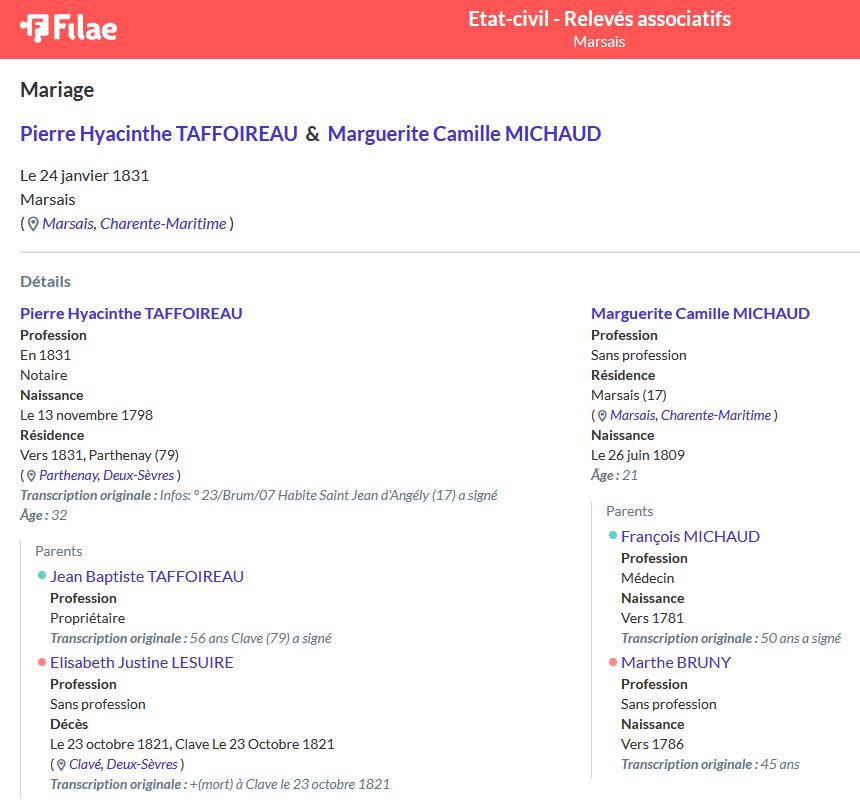This screenshot has width=860, height=808.
Task: Click the 'Marsais (17)' residence value
Action: (x=629, y=395)
